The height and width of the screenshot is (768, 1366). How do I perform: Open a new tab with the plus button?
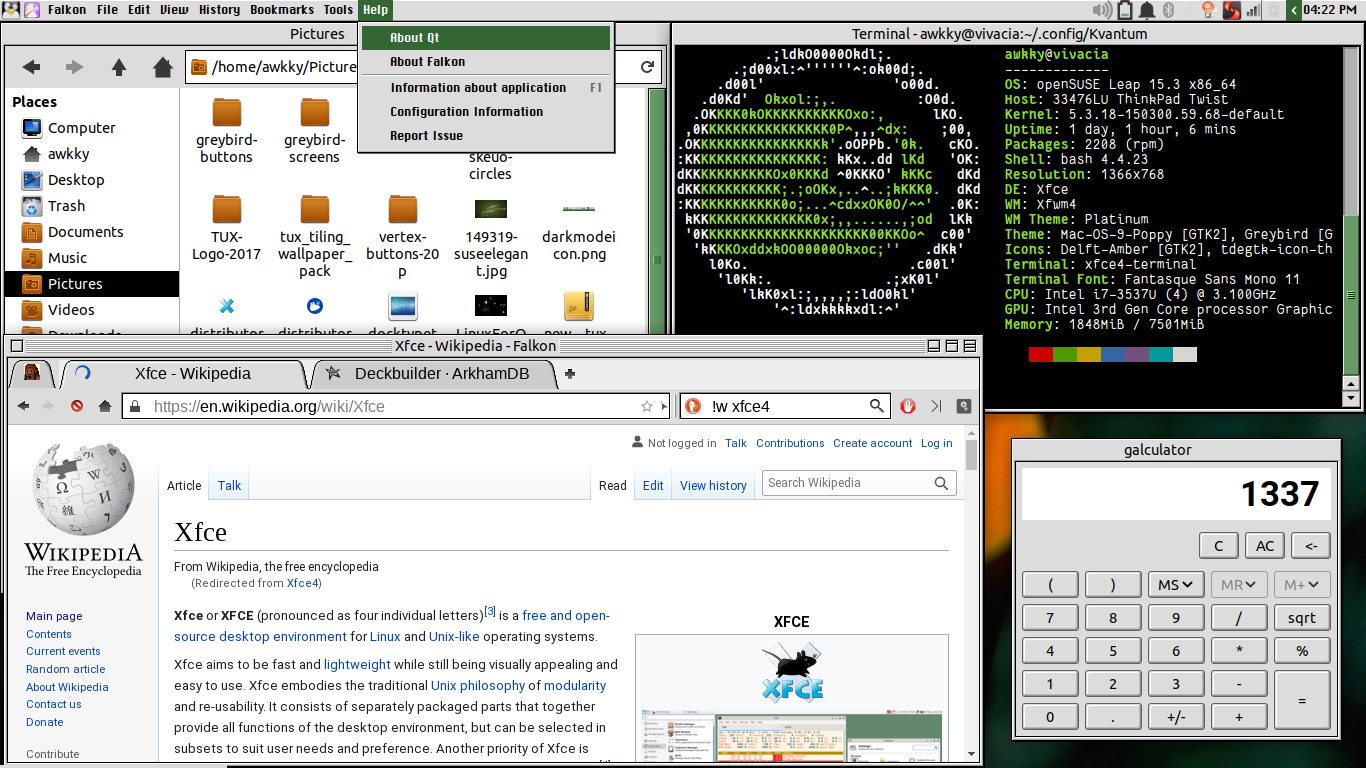(x=570, y=374)
